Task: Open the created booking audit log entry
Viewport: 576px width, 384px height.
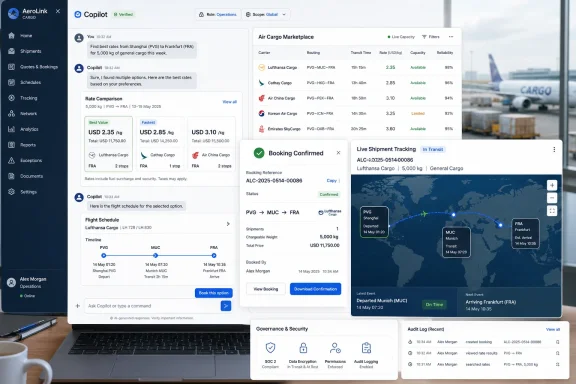Action: pos(484,342)
